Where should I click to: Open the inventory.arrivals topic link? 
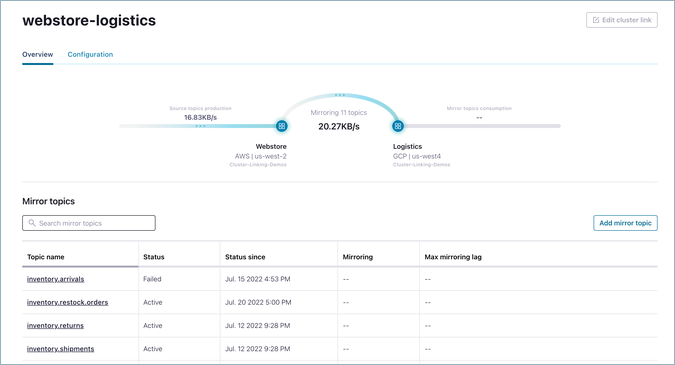[56, 279]
